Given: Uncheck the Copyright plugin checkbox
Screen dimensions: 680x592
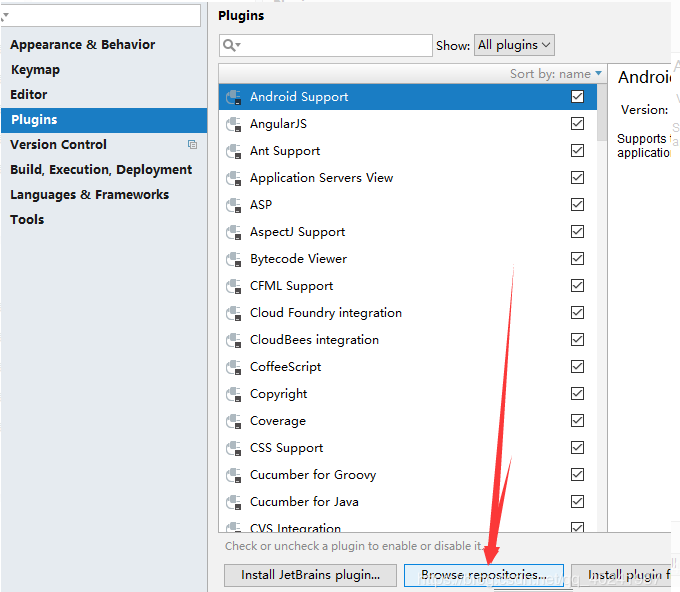Looking at the screenshot, I should point(577,393).
